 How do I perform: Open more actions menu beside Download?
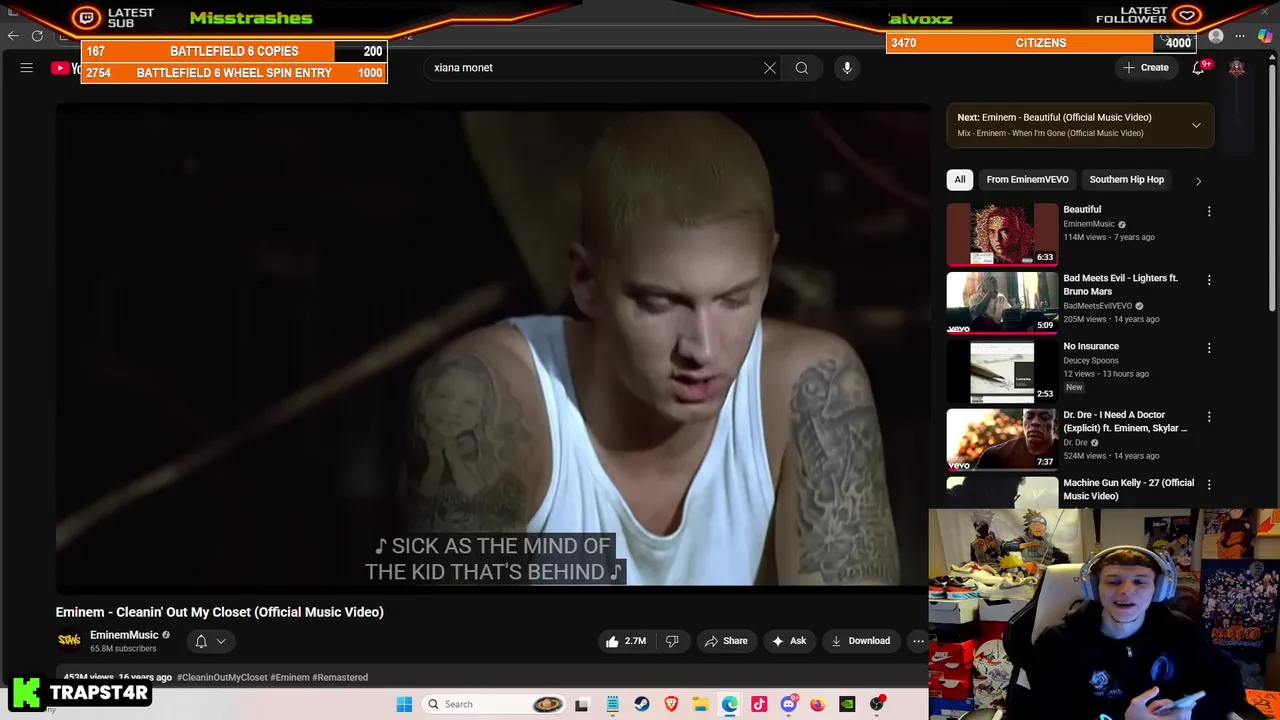click(x=918, y=641)
